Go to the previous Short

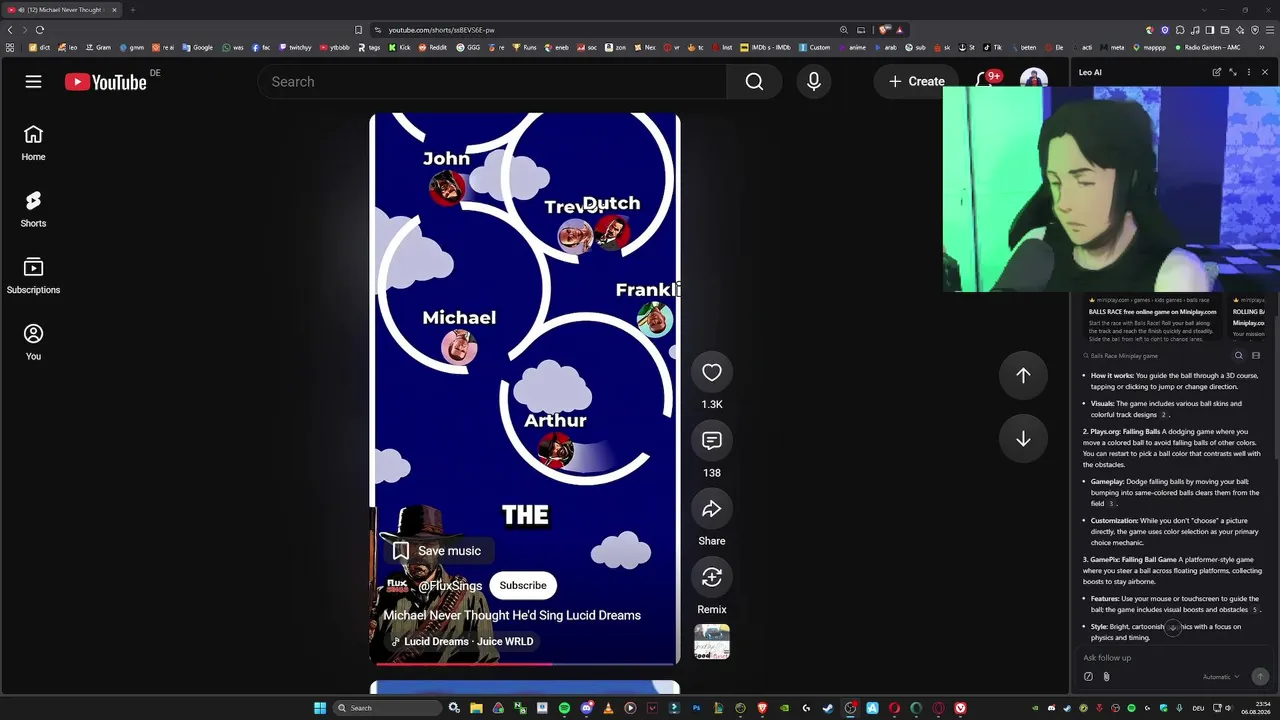tap(1023, 375)
